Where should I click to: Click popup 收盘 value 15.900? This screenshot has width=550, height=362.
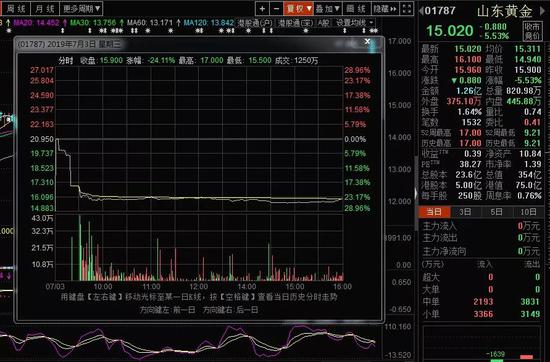tap(111, 61)
